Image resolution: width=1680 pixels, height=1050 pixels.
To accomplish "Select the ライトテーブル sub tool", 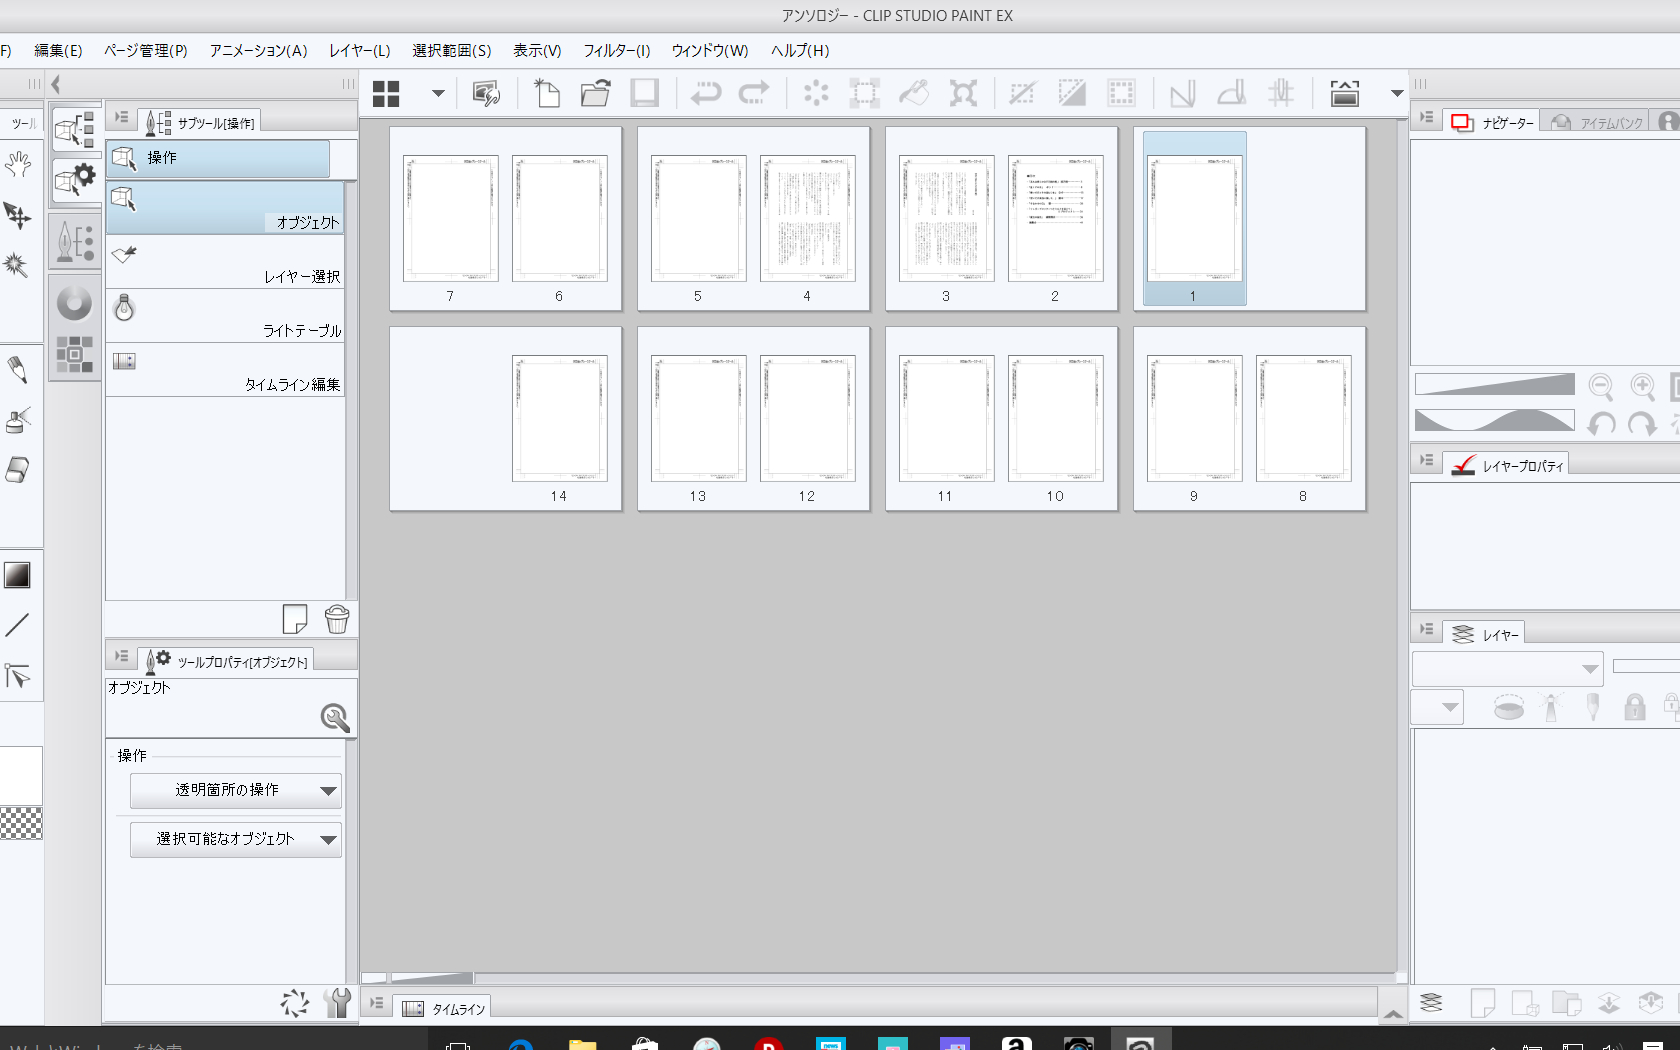I will click(226, 318).
